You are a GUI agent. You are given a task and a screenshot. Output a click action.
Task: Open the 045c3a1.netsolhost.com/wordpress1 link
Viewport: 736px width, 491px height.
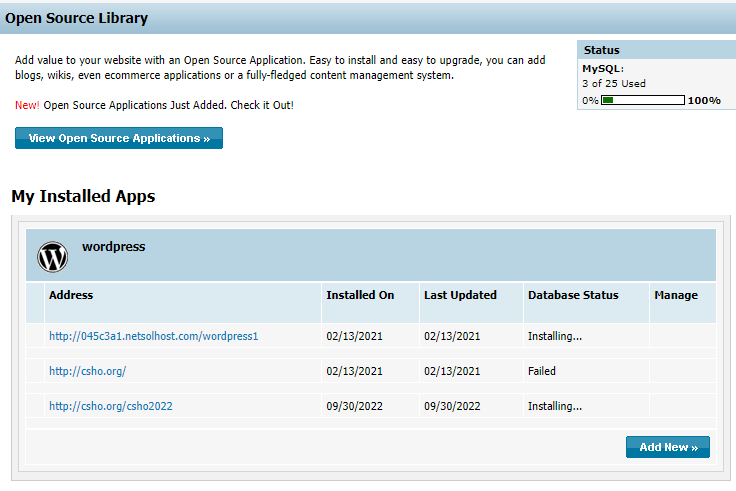[153, 336]
